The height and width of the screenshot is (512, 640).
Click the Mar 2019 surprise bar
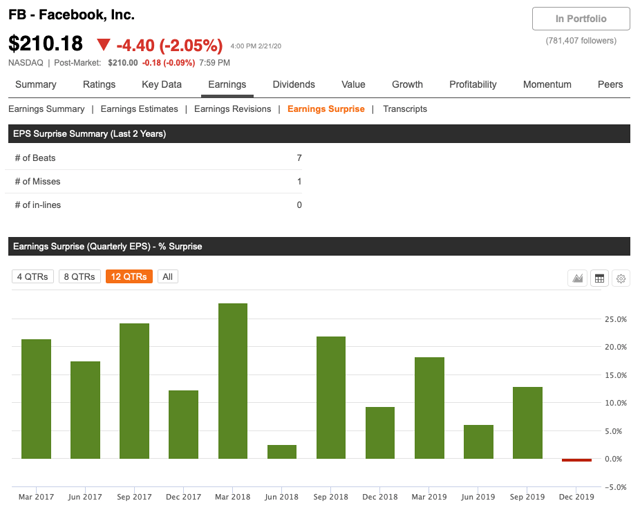pos(429,408)
